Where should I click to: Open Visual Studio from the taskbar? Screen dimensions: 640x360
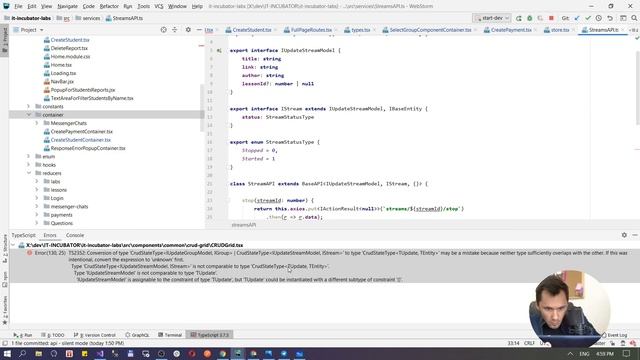[100, 354]
